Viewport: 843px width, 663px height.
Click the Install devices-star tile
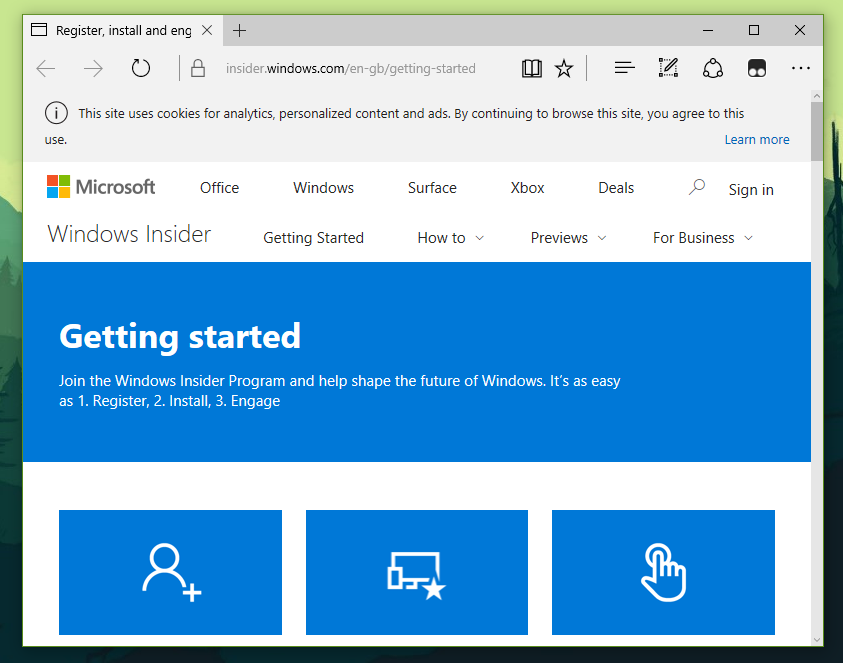pyautogui.click(x=417, y=572)
